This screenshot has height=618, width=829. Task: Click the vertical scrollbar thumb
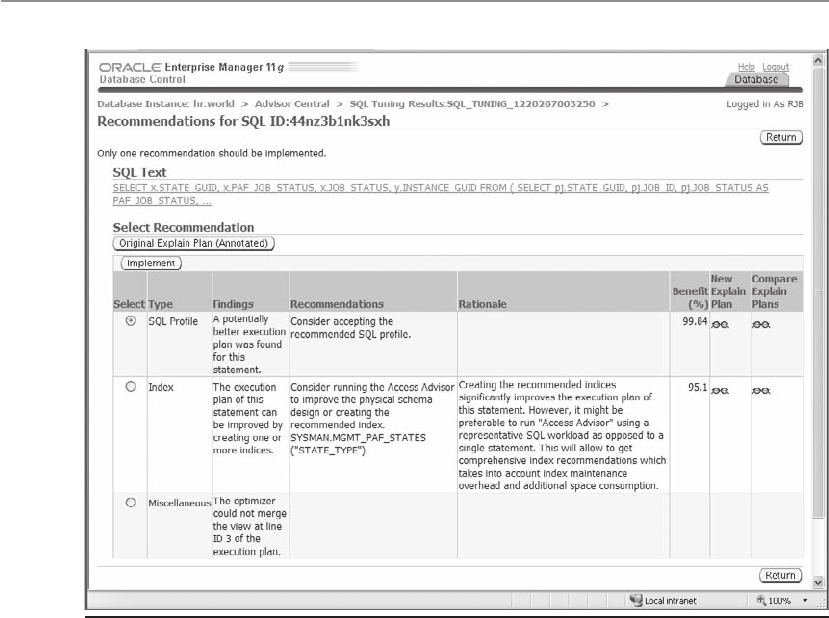(818, 292)
